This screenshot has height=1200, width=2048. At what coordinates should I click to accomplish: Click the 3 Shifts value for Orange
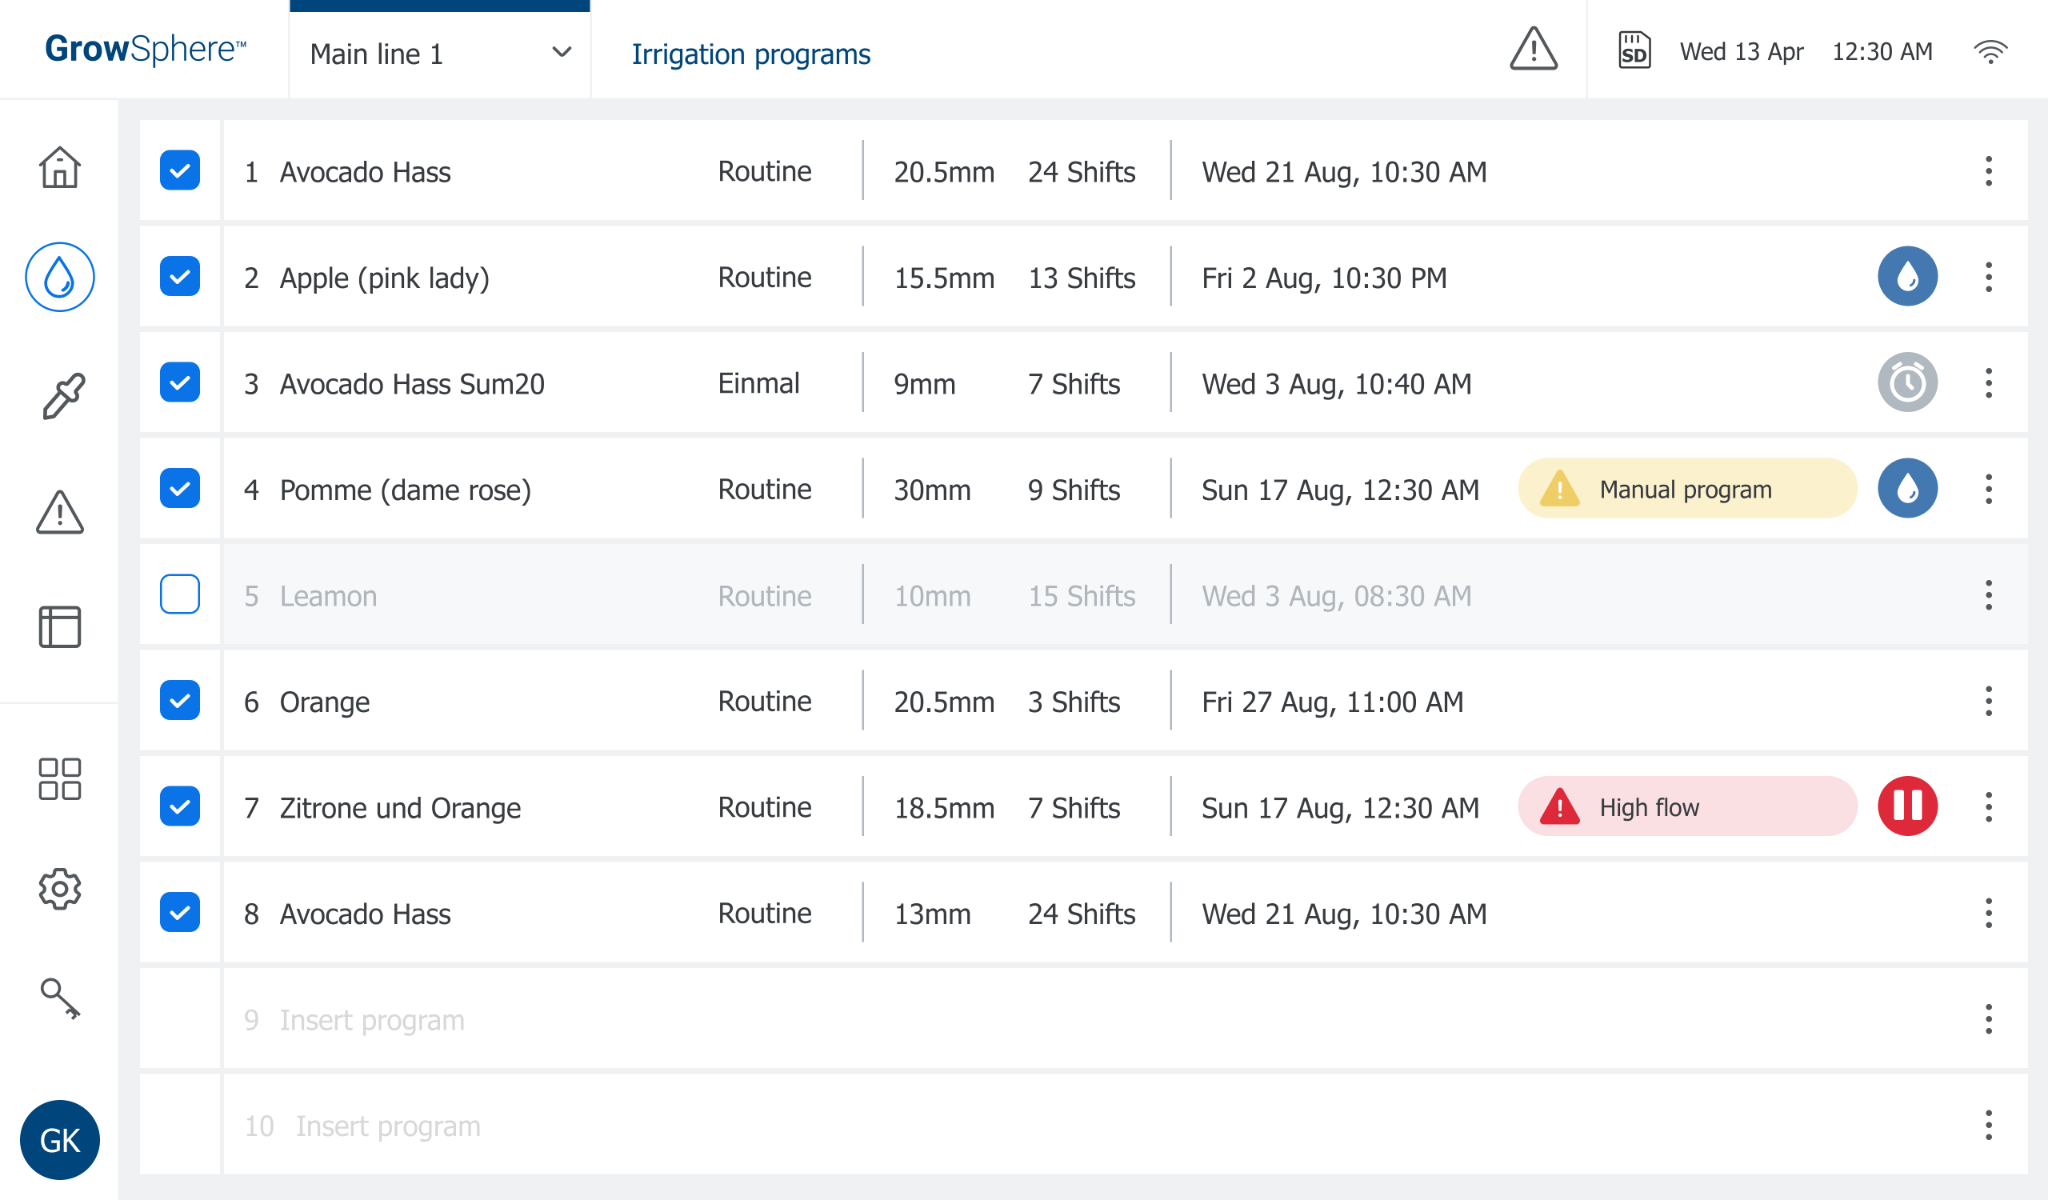click(1074, 702)
